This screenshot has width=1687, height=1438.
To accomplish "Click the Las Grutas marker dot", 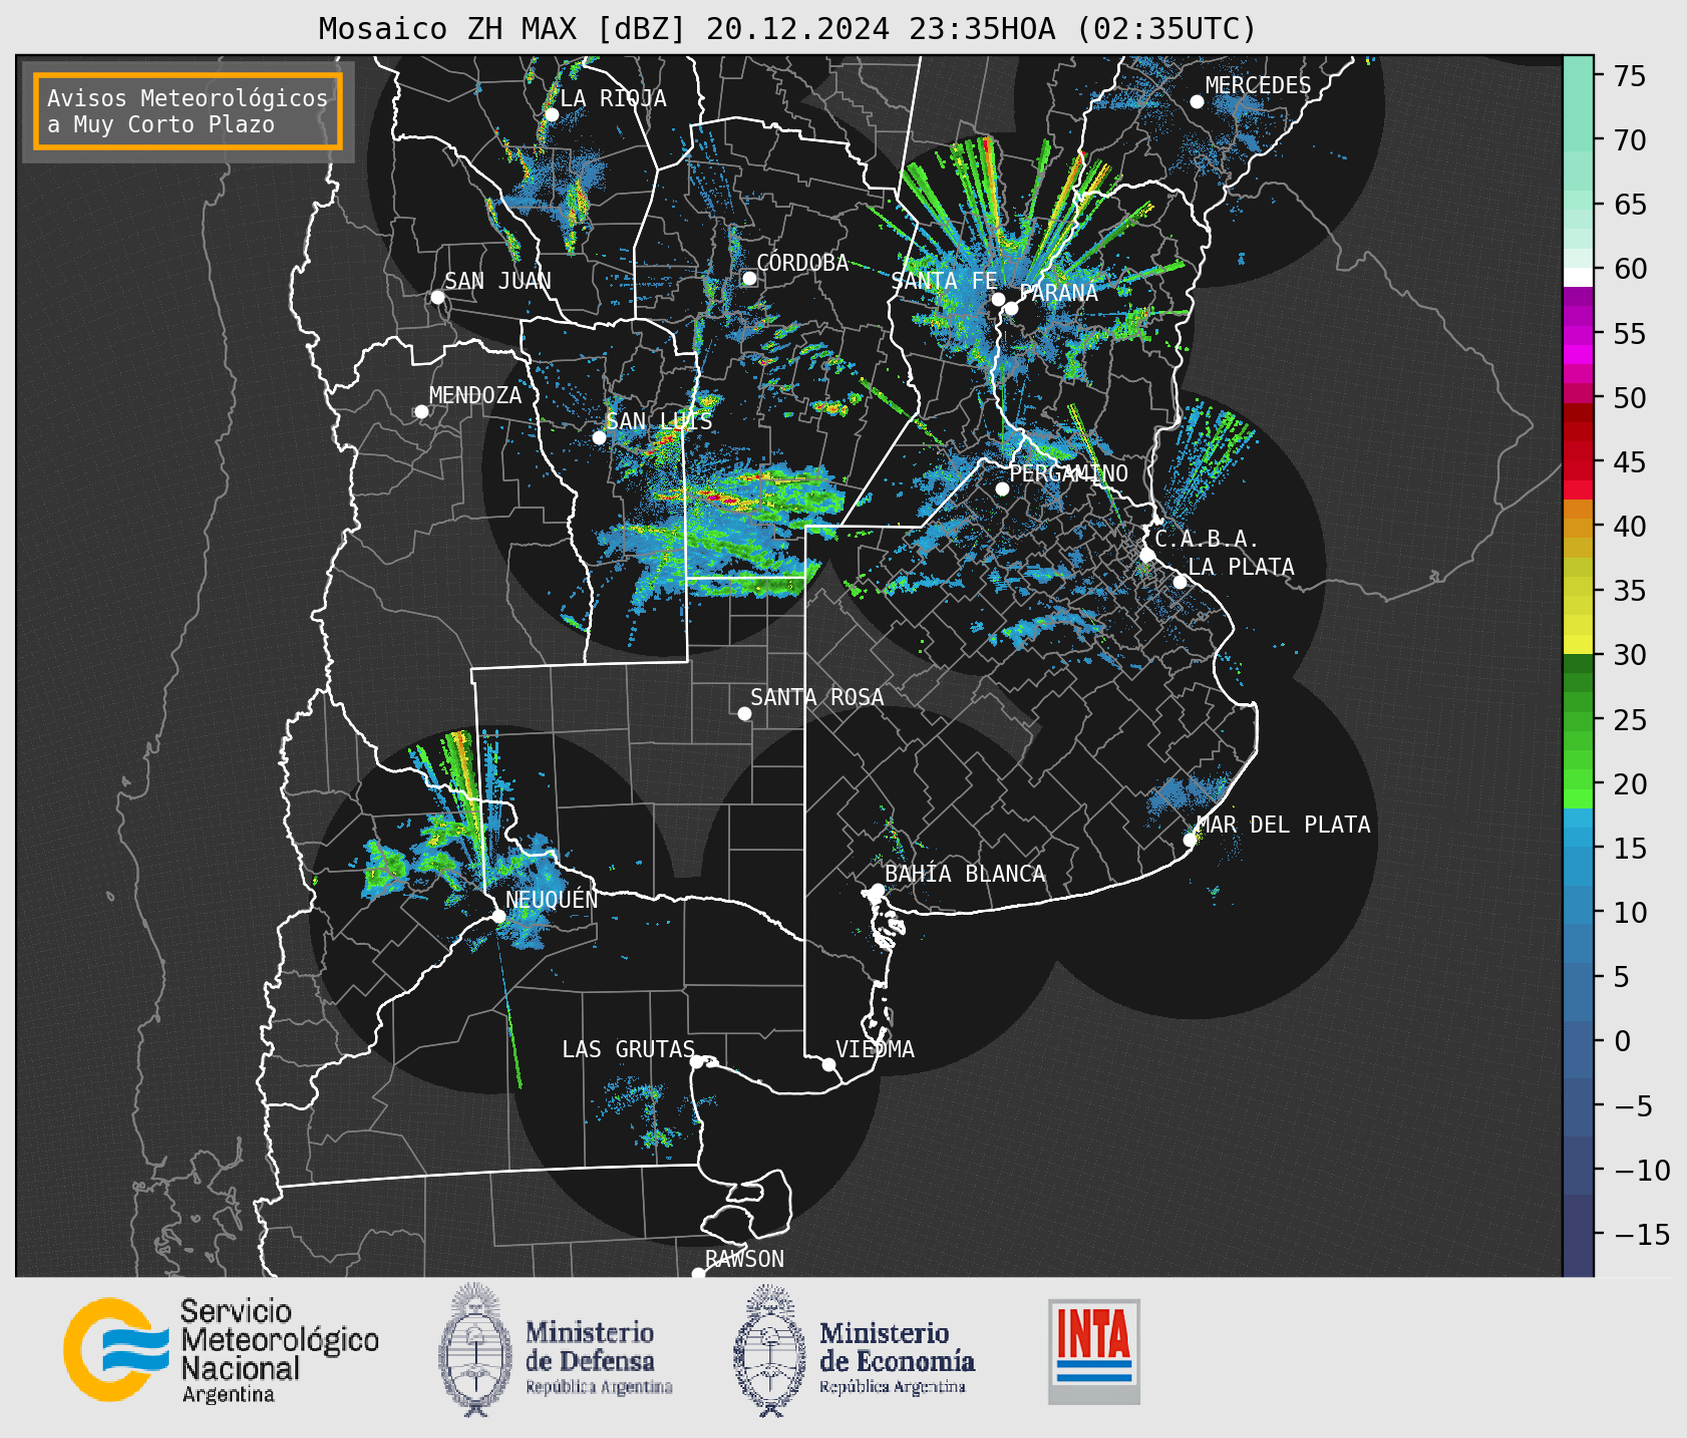I will pos(697,1062).
